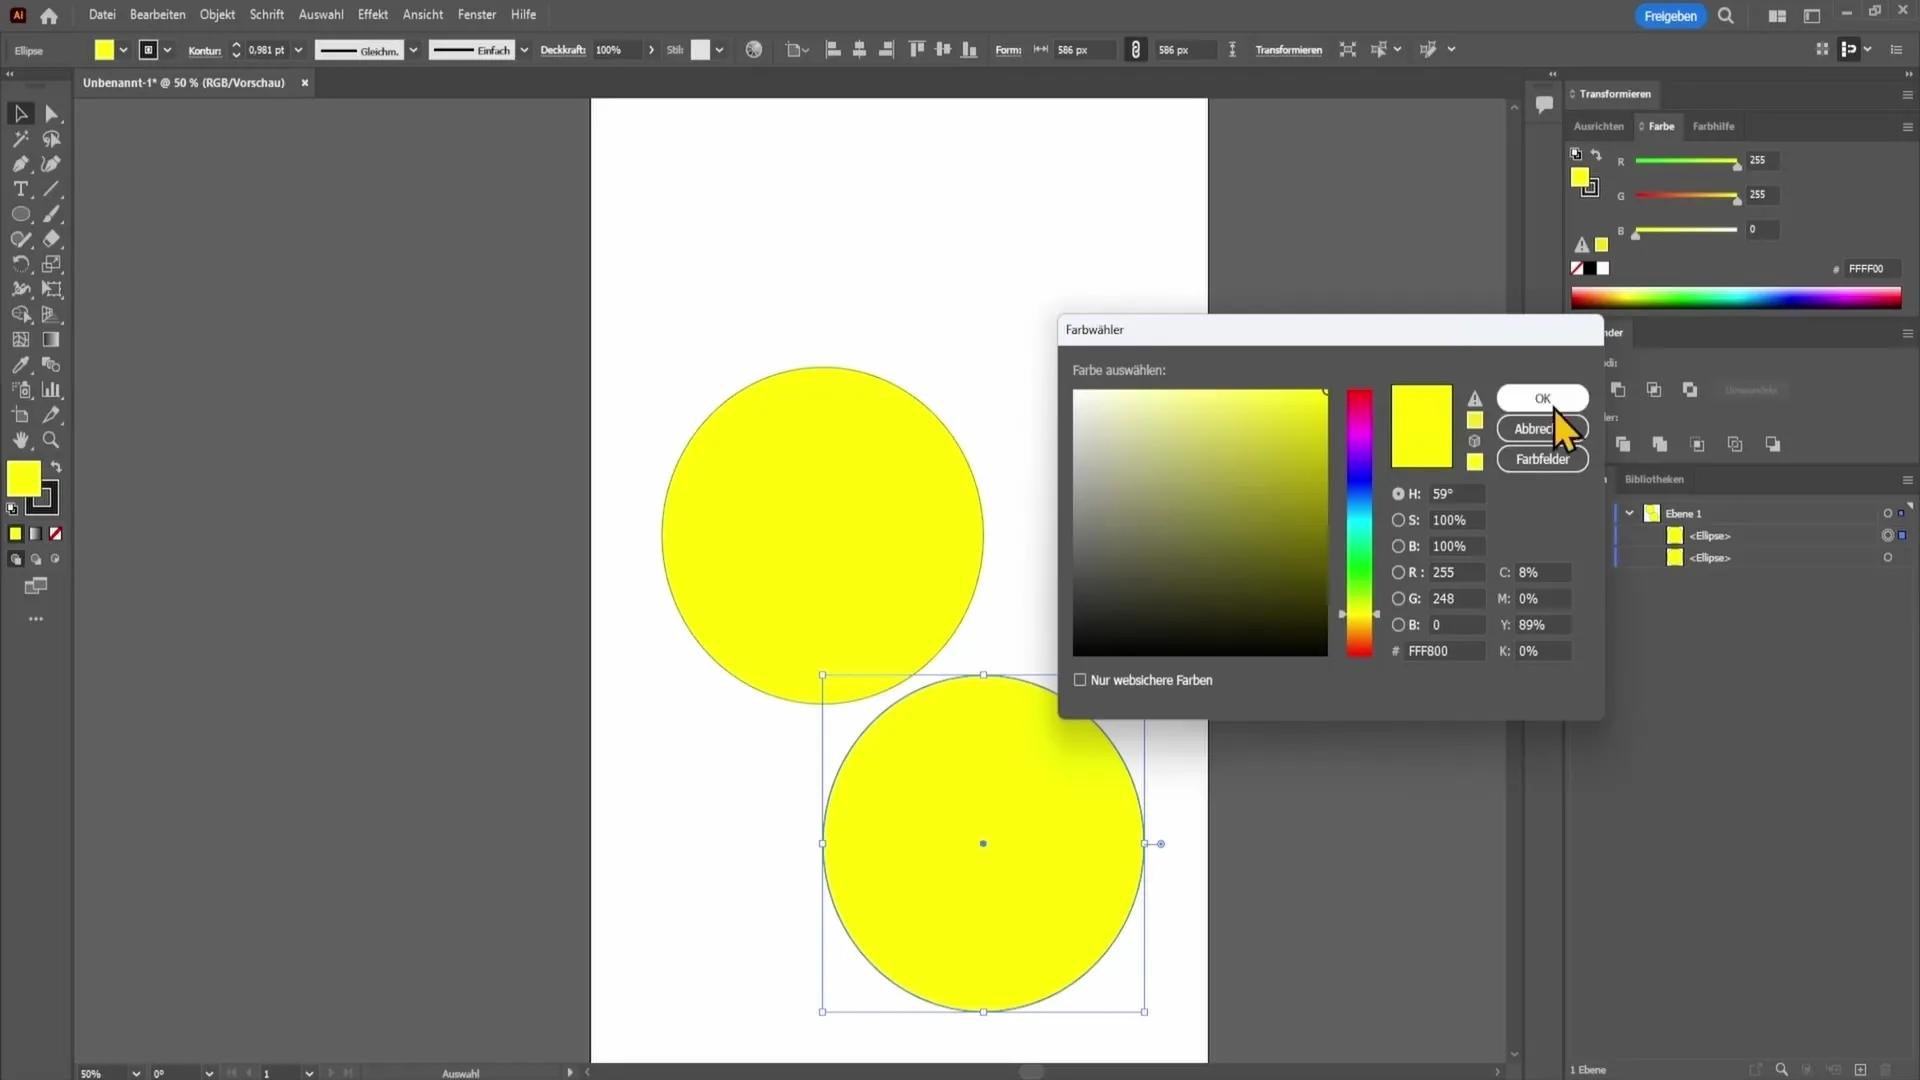Click the vertical hue spectrum slider
This screenshot has height=1080, width=1920.
tap(1359, 523)
